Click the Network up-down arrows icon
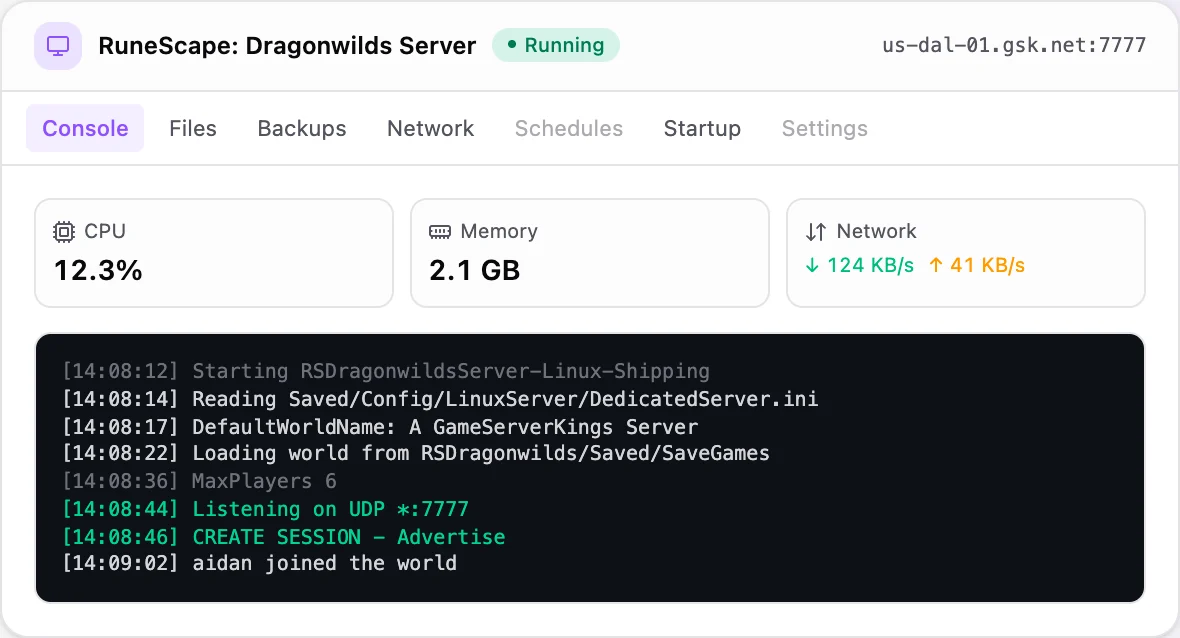Viewport: 1180px width, 638px height. pyautogui.click(x=816, y=232)
